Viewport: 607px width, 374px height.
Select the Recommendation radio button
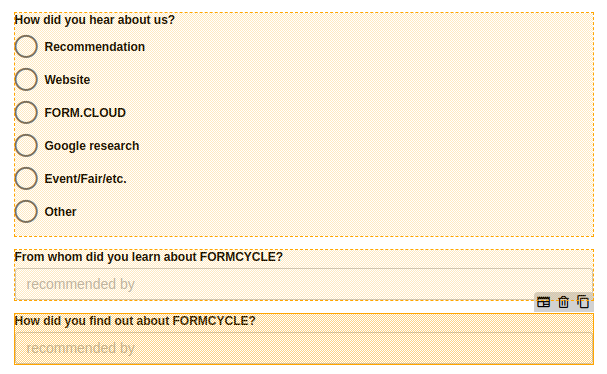click(x=26, y=46)
